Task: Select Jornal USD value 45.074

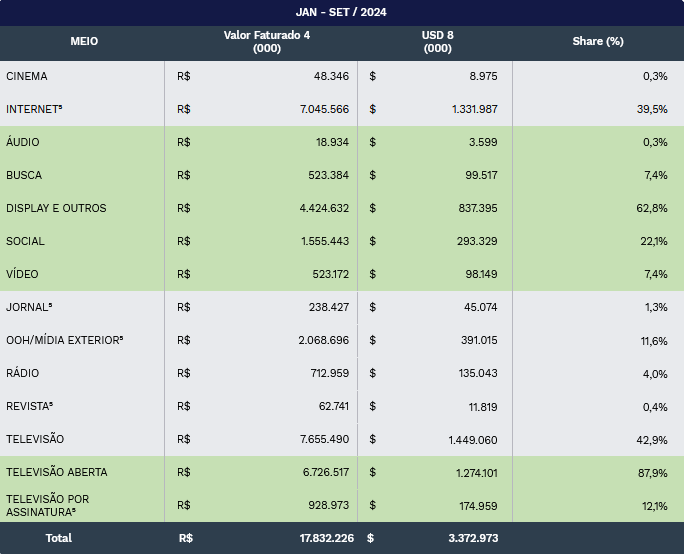Action: click(x=481, y=307)
